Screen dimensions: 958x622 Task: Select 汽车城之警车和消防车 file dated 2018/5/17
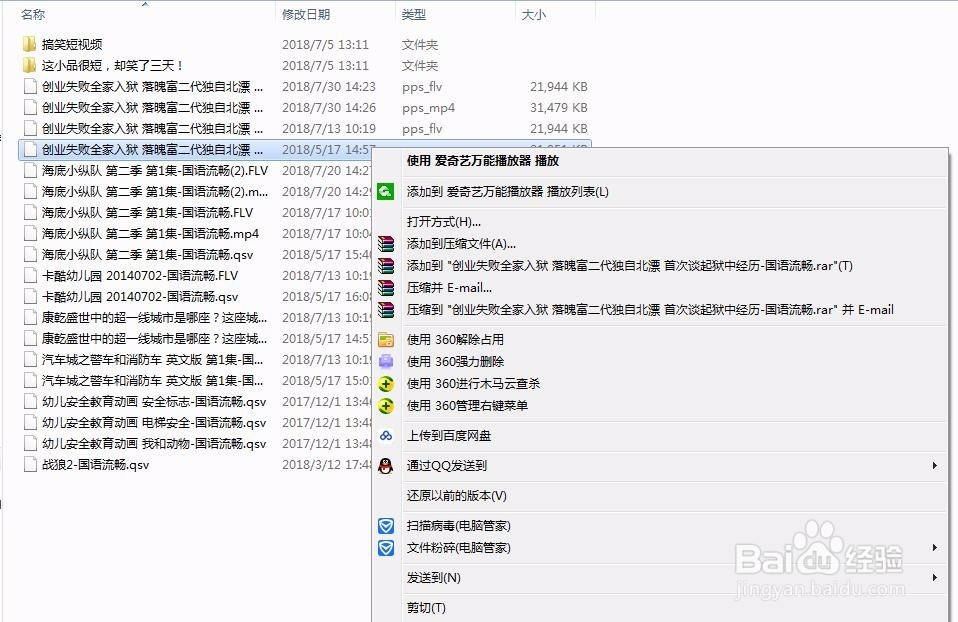click(153, 381)
